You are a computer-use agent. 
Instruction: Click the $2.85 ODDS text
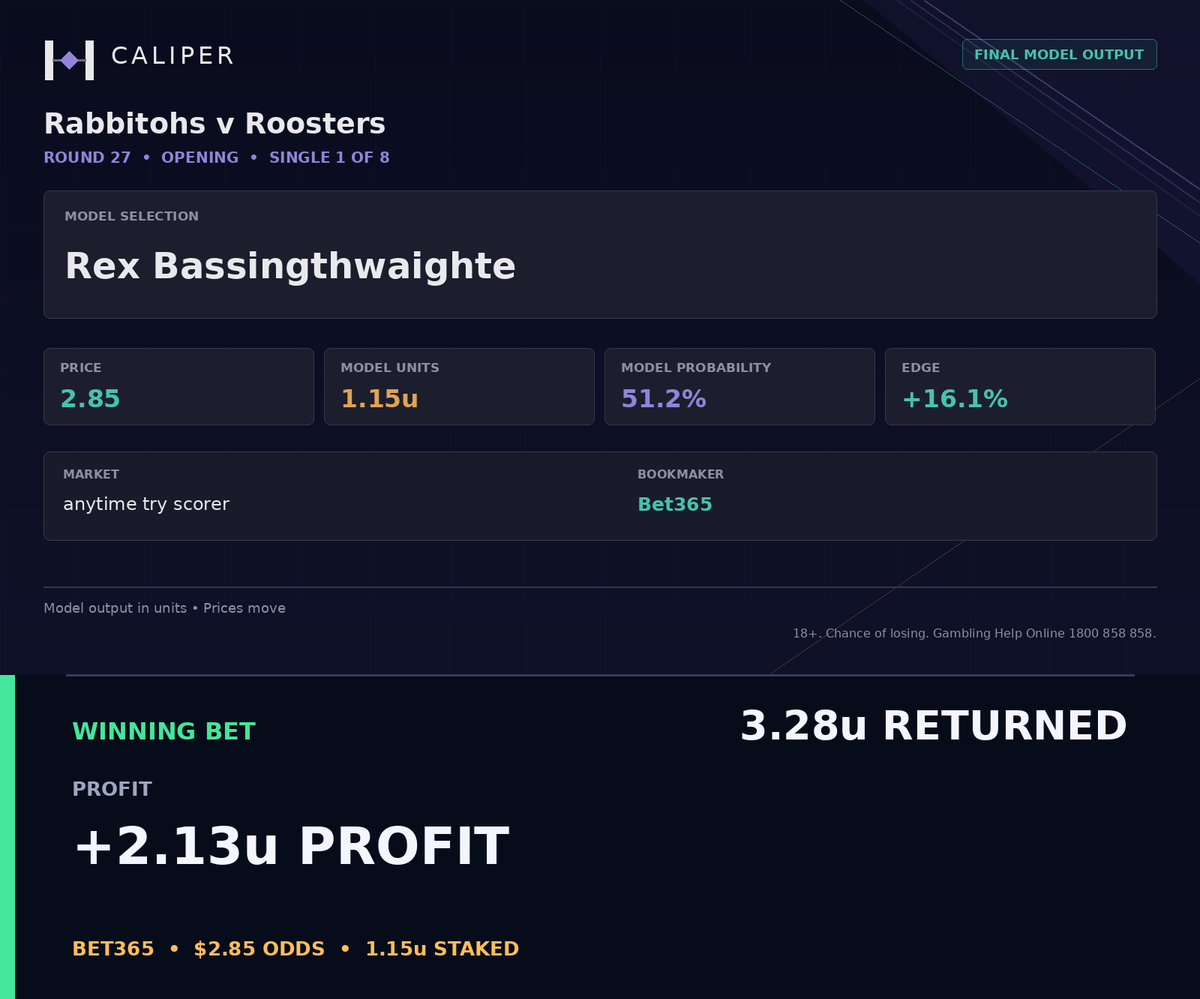pyautogui.click(x=259, y=949)
